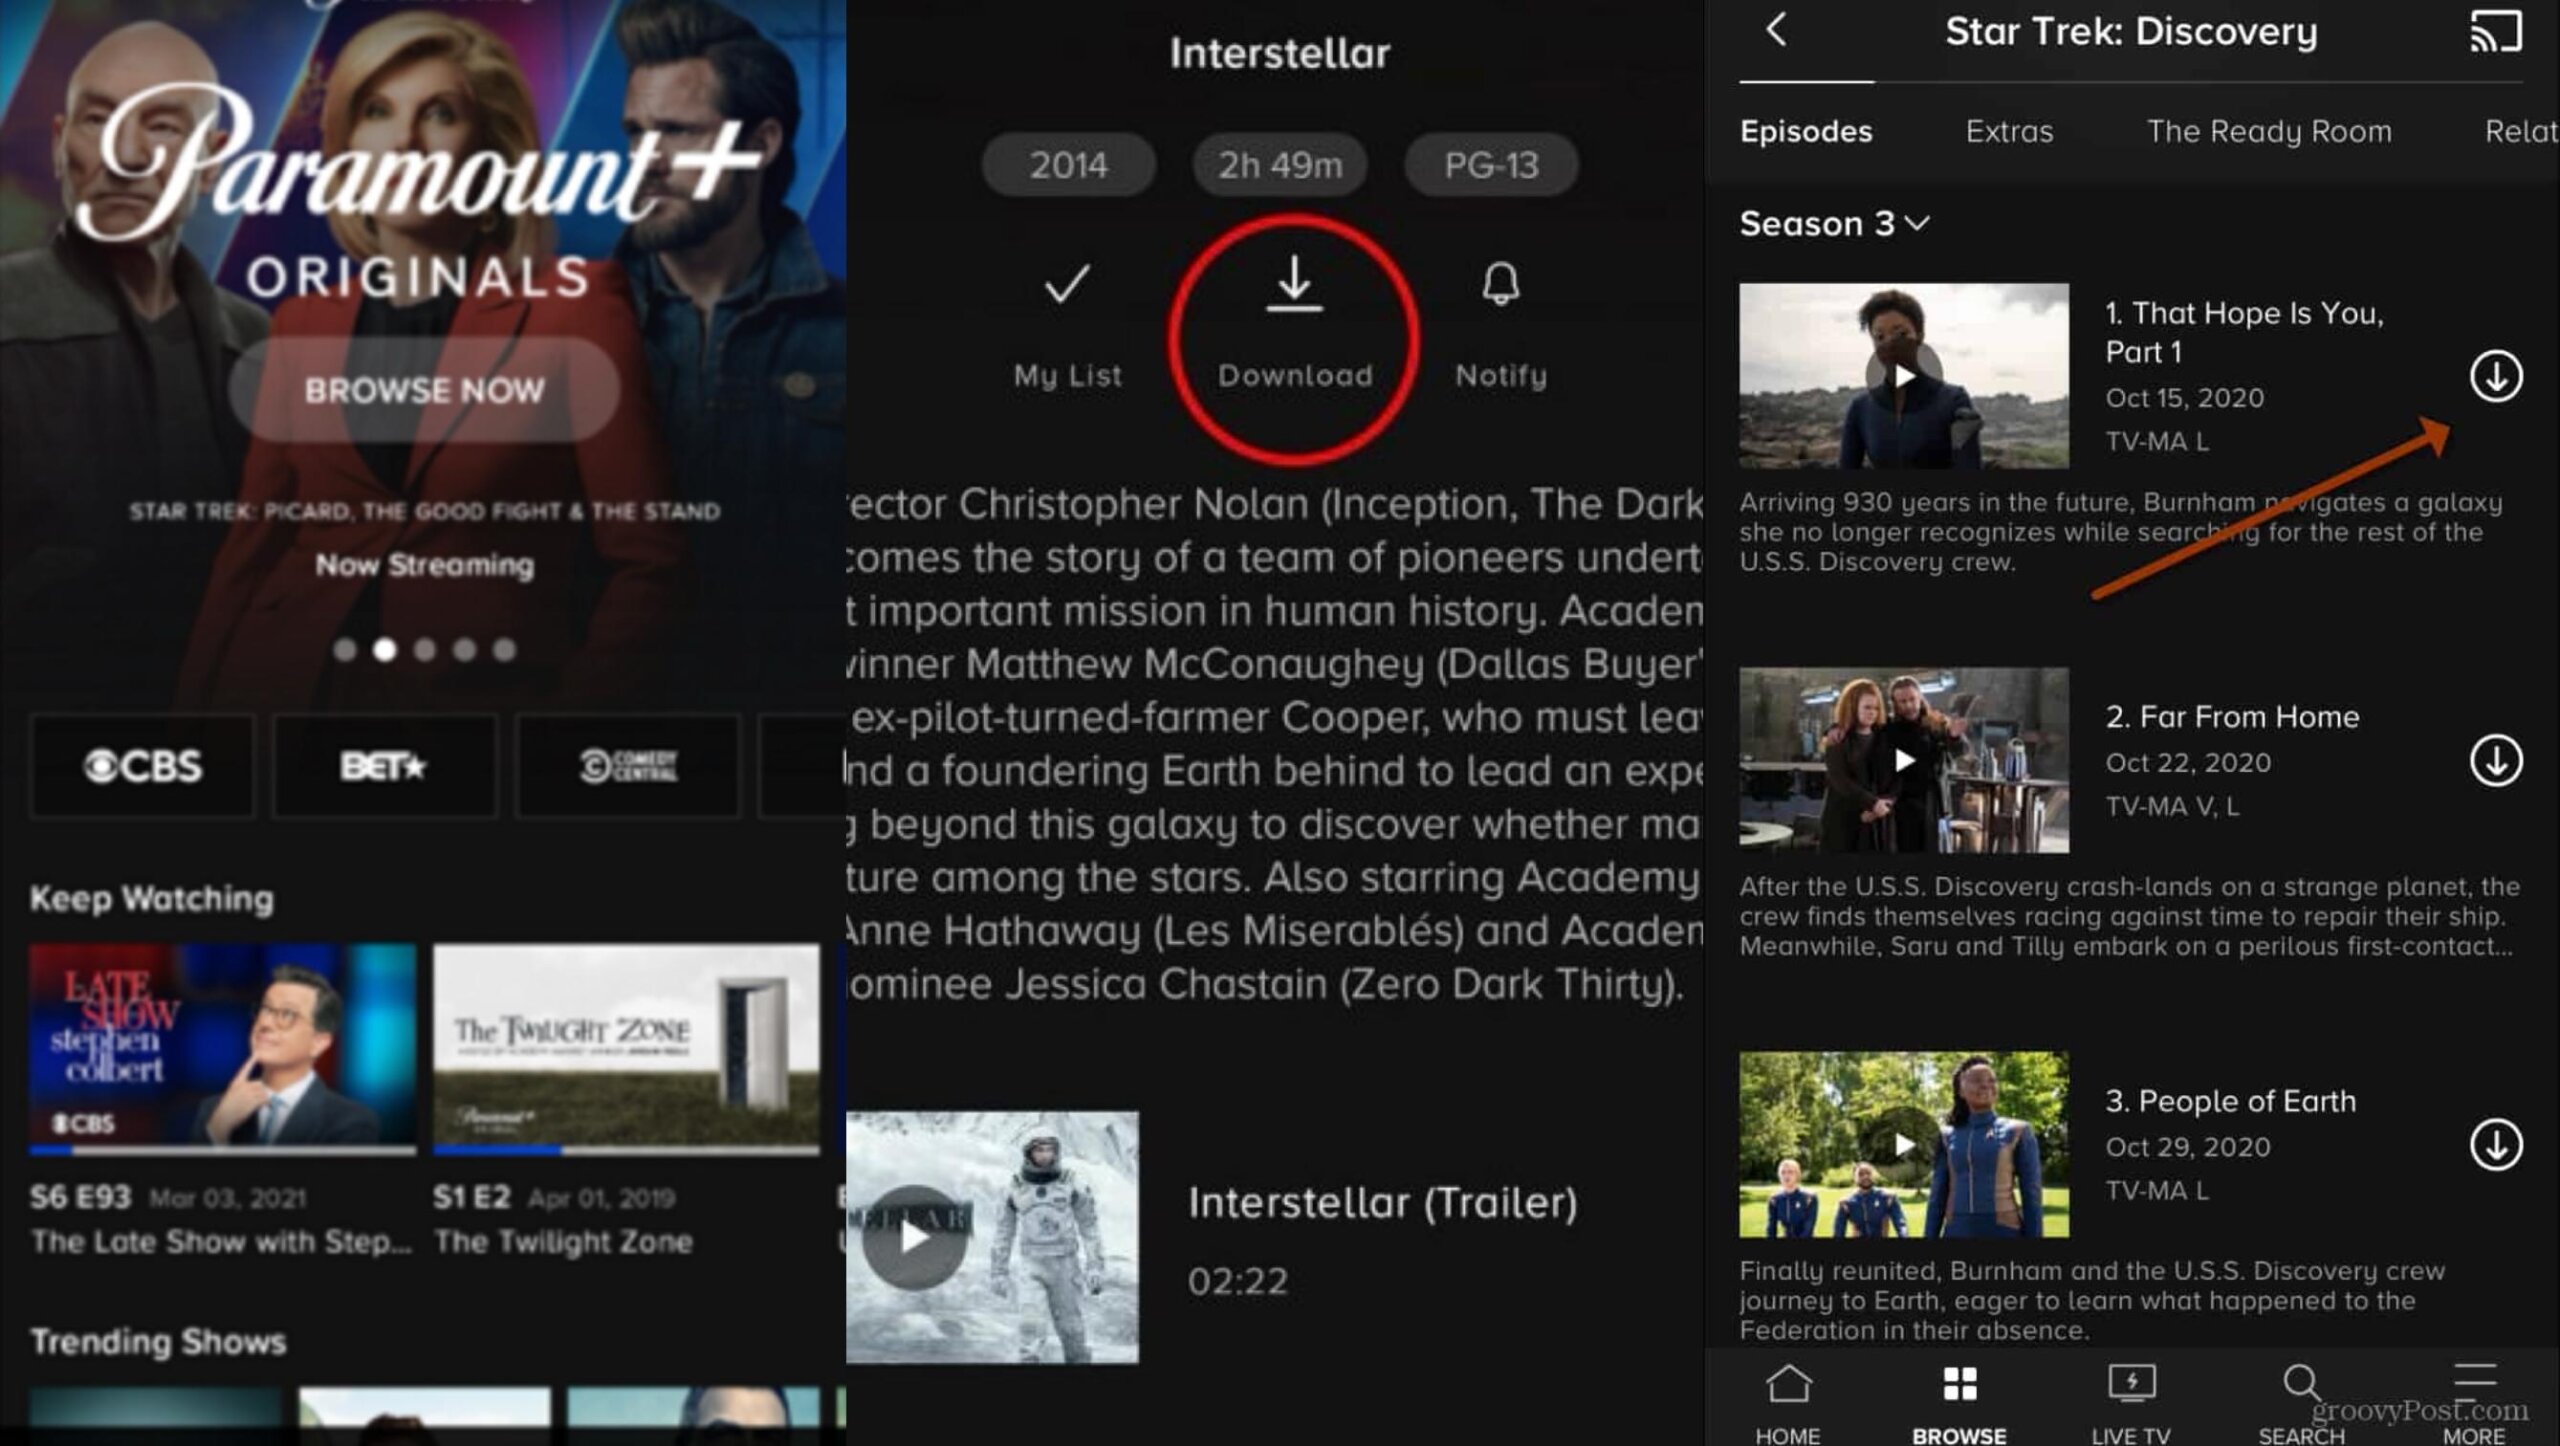Click The Twilight Zone progress bar
The width and height of the screenshot is (2560, 1446).
626,1151
